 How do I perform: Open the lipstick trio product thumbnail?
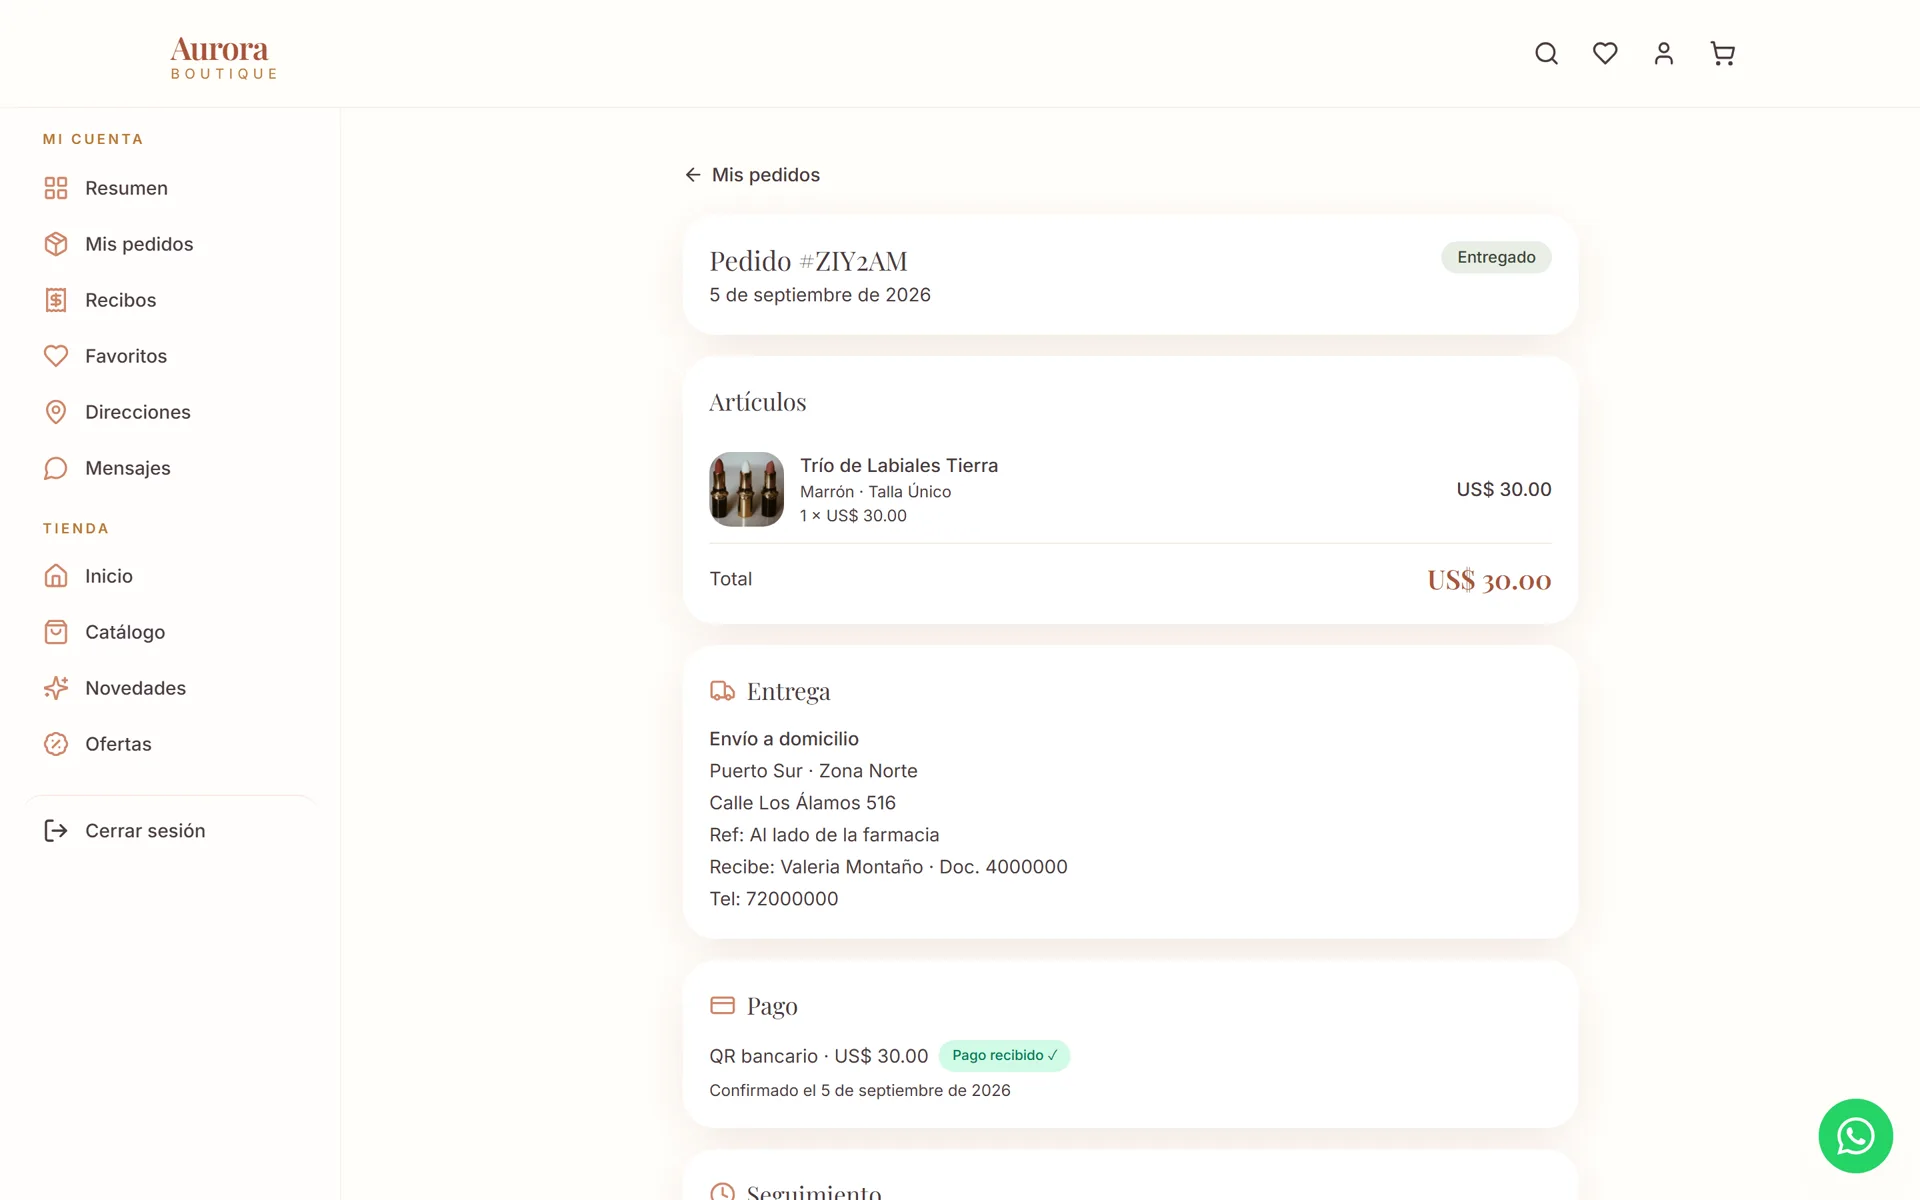click(746, 489)
